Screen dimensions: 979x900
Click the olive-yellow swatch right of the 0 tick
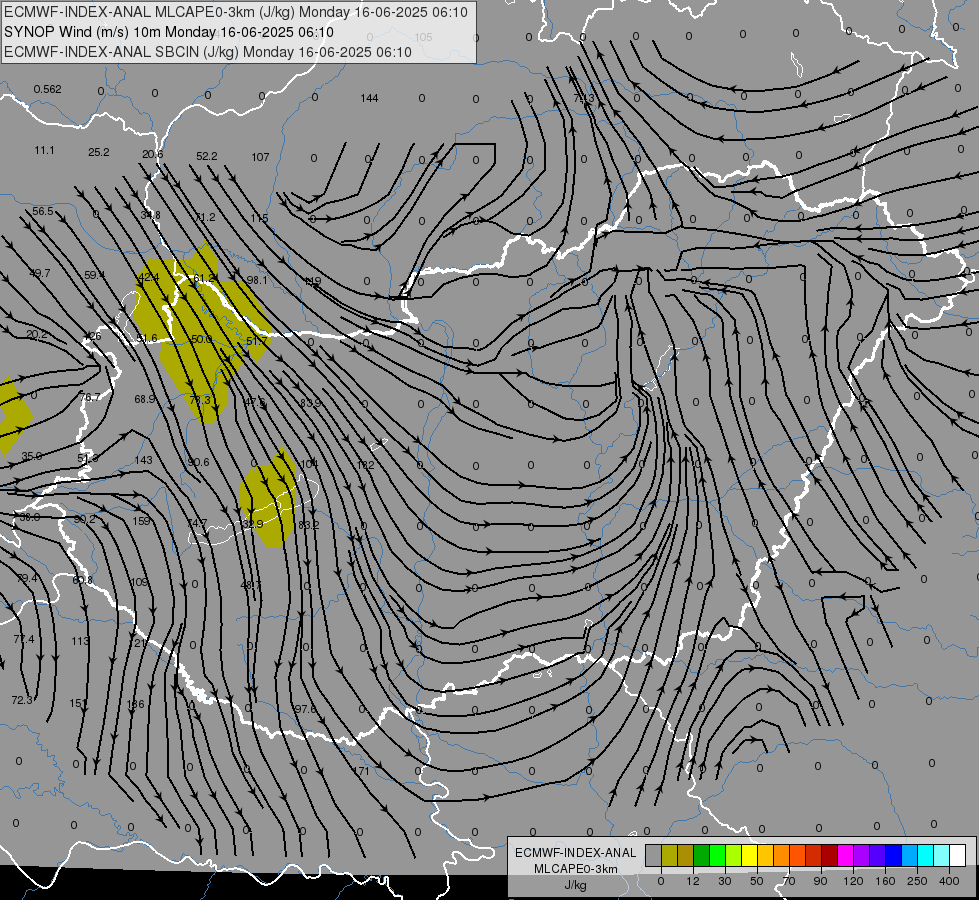point(669,856)
